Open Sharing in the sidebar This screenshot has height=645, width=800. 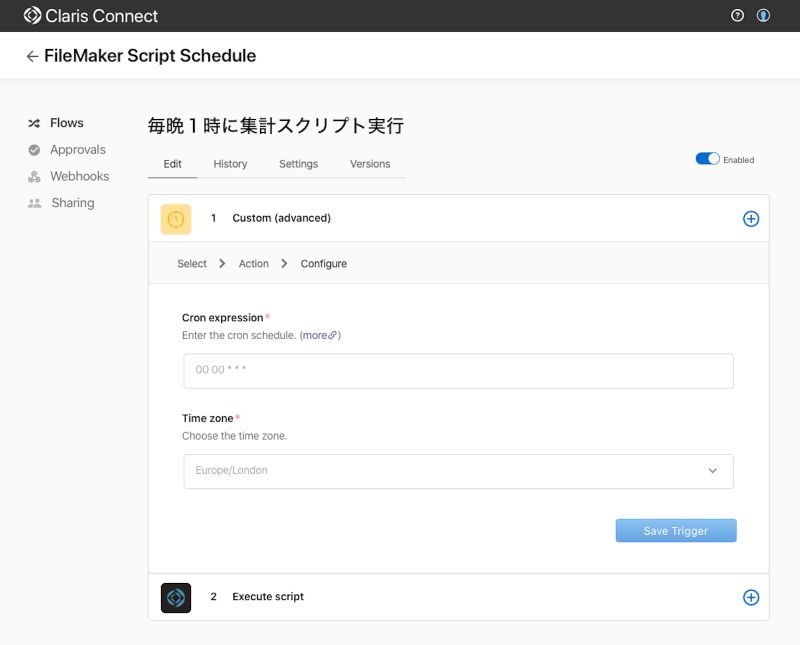(x=73, y=203)
